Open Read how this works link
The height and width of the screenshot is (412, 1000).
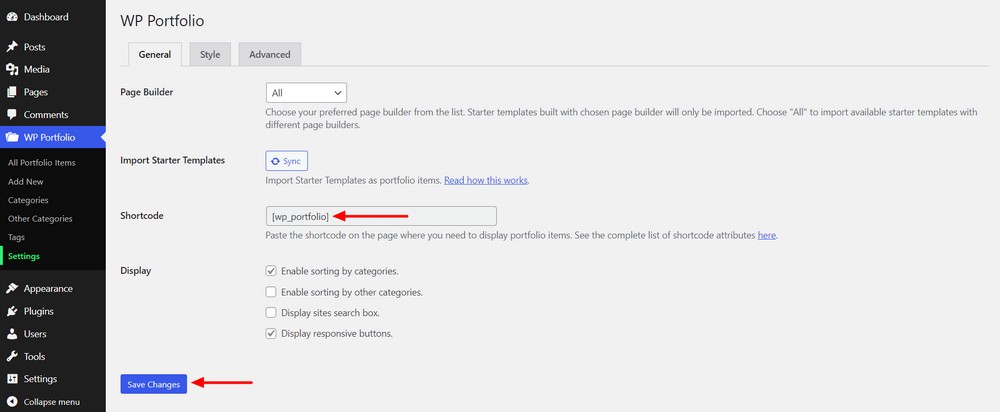tap(486, 180)
